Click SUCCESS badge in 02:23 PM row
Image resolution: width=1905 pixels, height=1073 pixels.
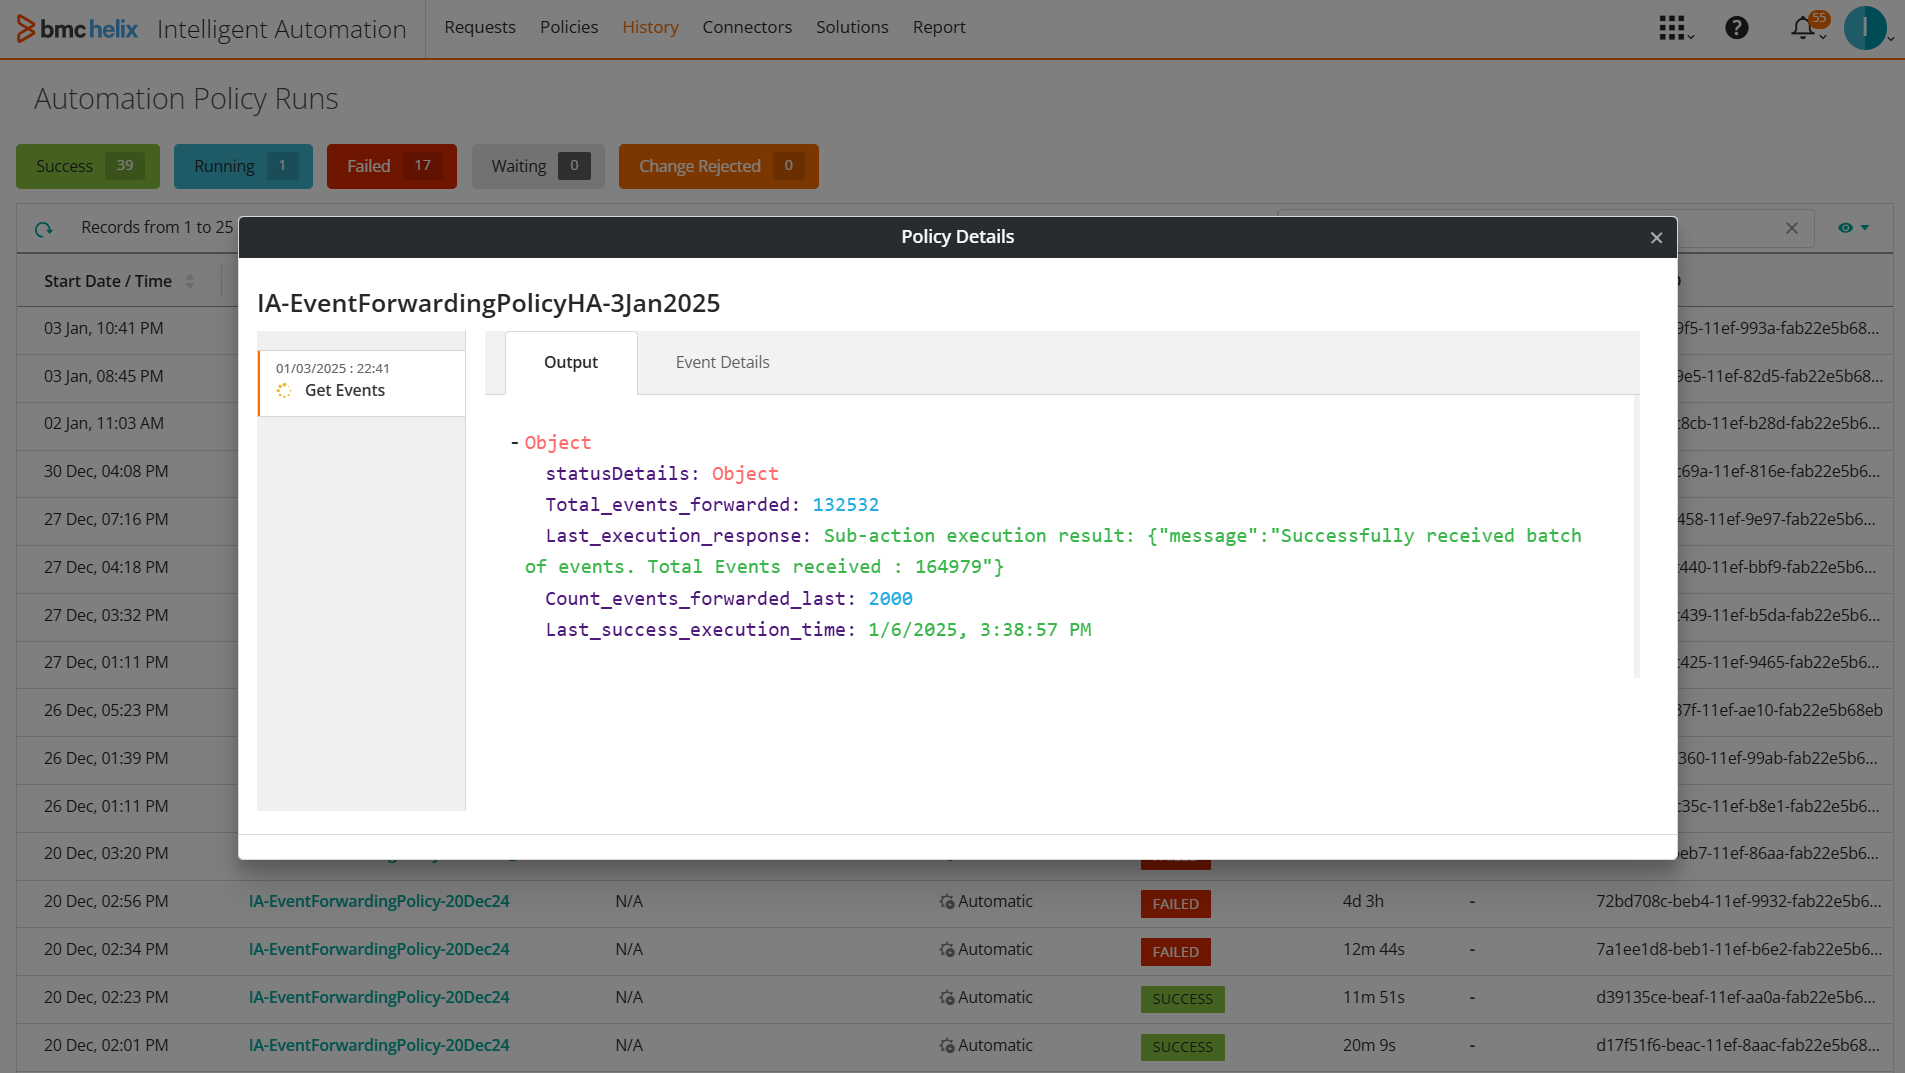[1182, 999]
